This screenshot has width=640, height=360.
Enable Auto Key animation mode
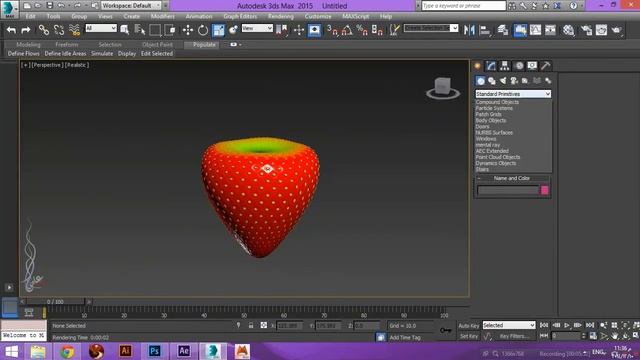click(x=469, y=326)
